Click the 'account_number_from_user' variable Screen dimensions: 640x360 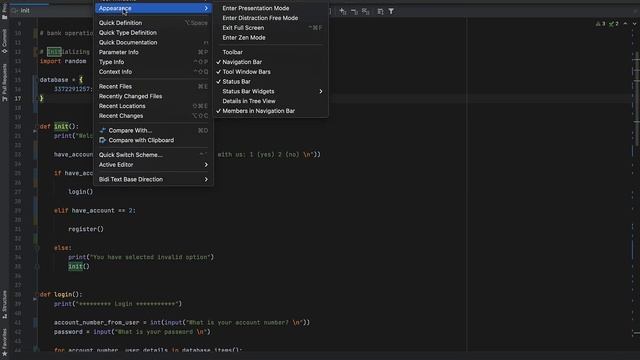point(96,322)
